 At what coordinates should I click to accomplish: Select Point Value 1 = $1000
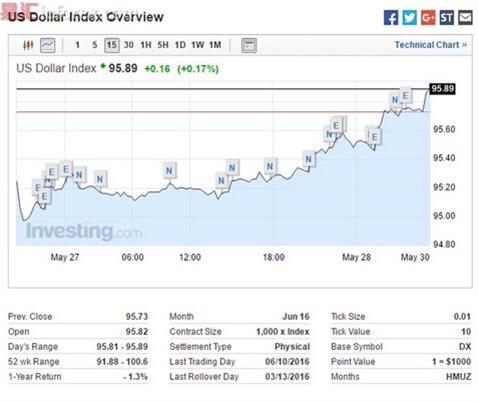point(451,362)
